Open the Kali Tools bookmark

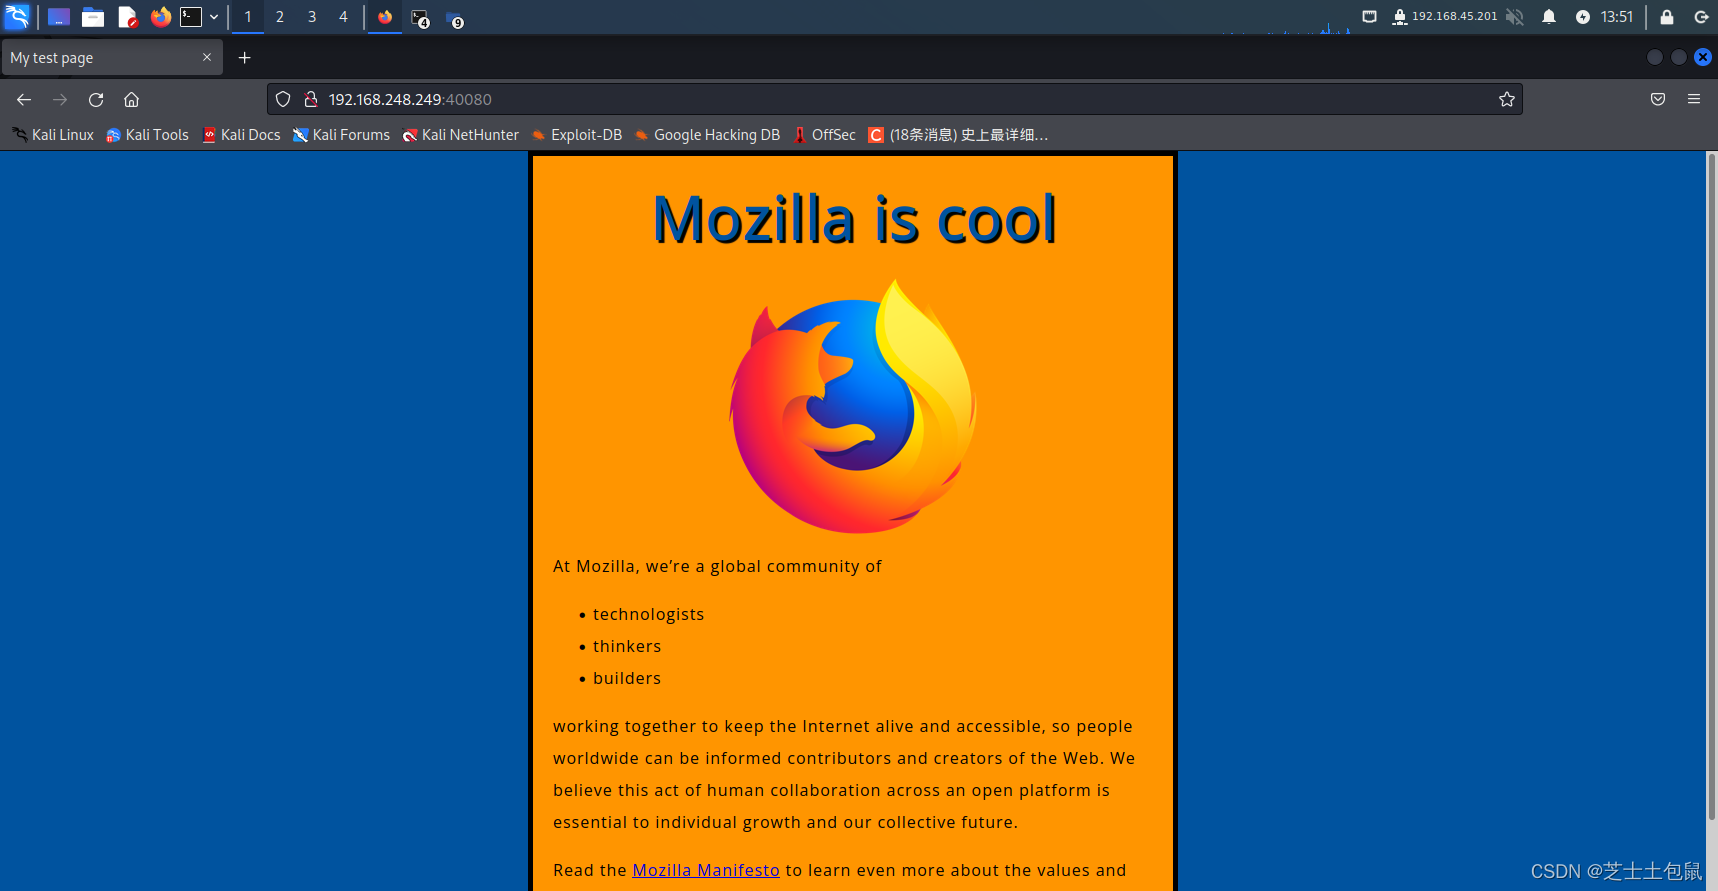pyautogui.click(x=147, y=135)
